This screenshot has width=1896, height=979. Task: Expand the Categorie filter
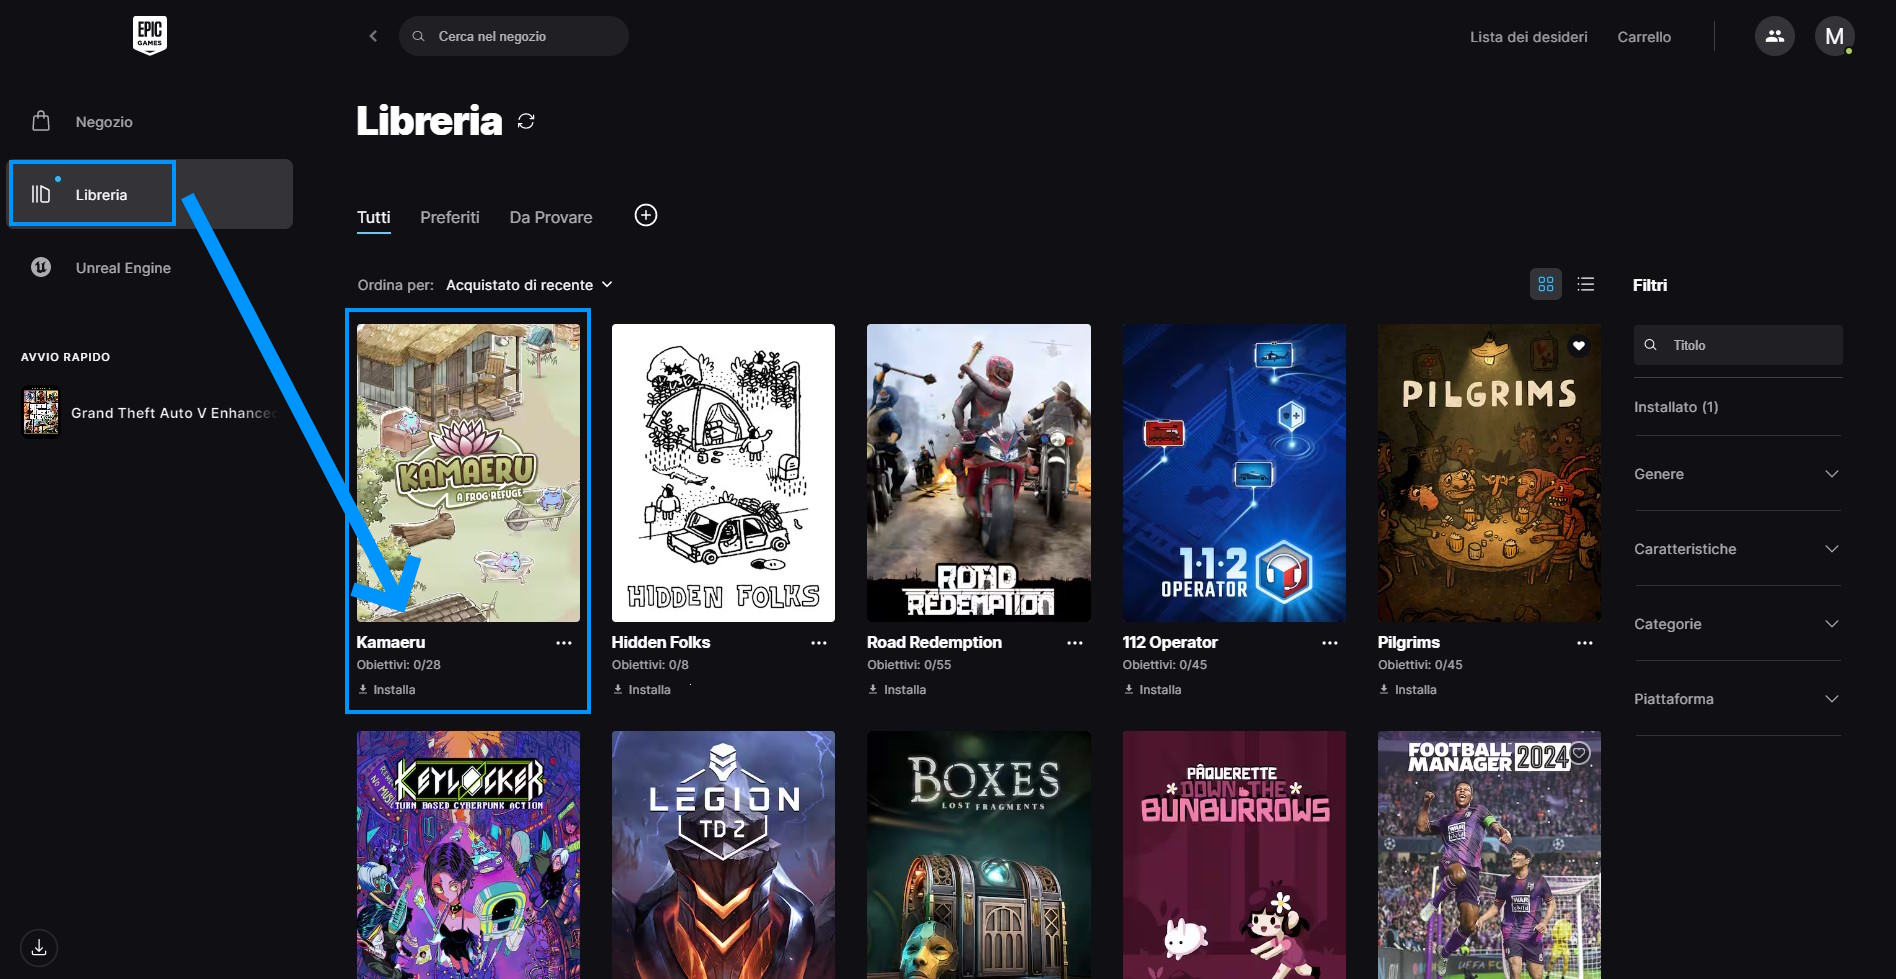[1737, 624]
